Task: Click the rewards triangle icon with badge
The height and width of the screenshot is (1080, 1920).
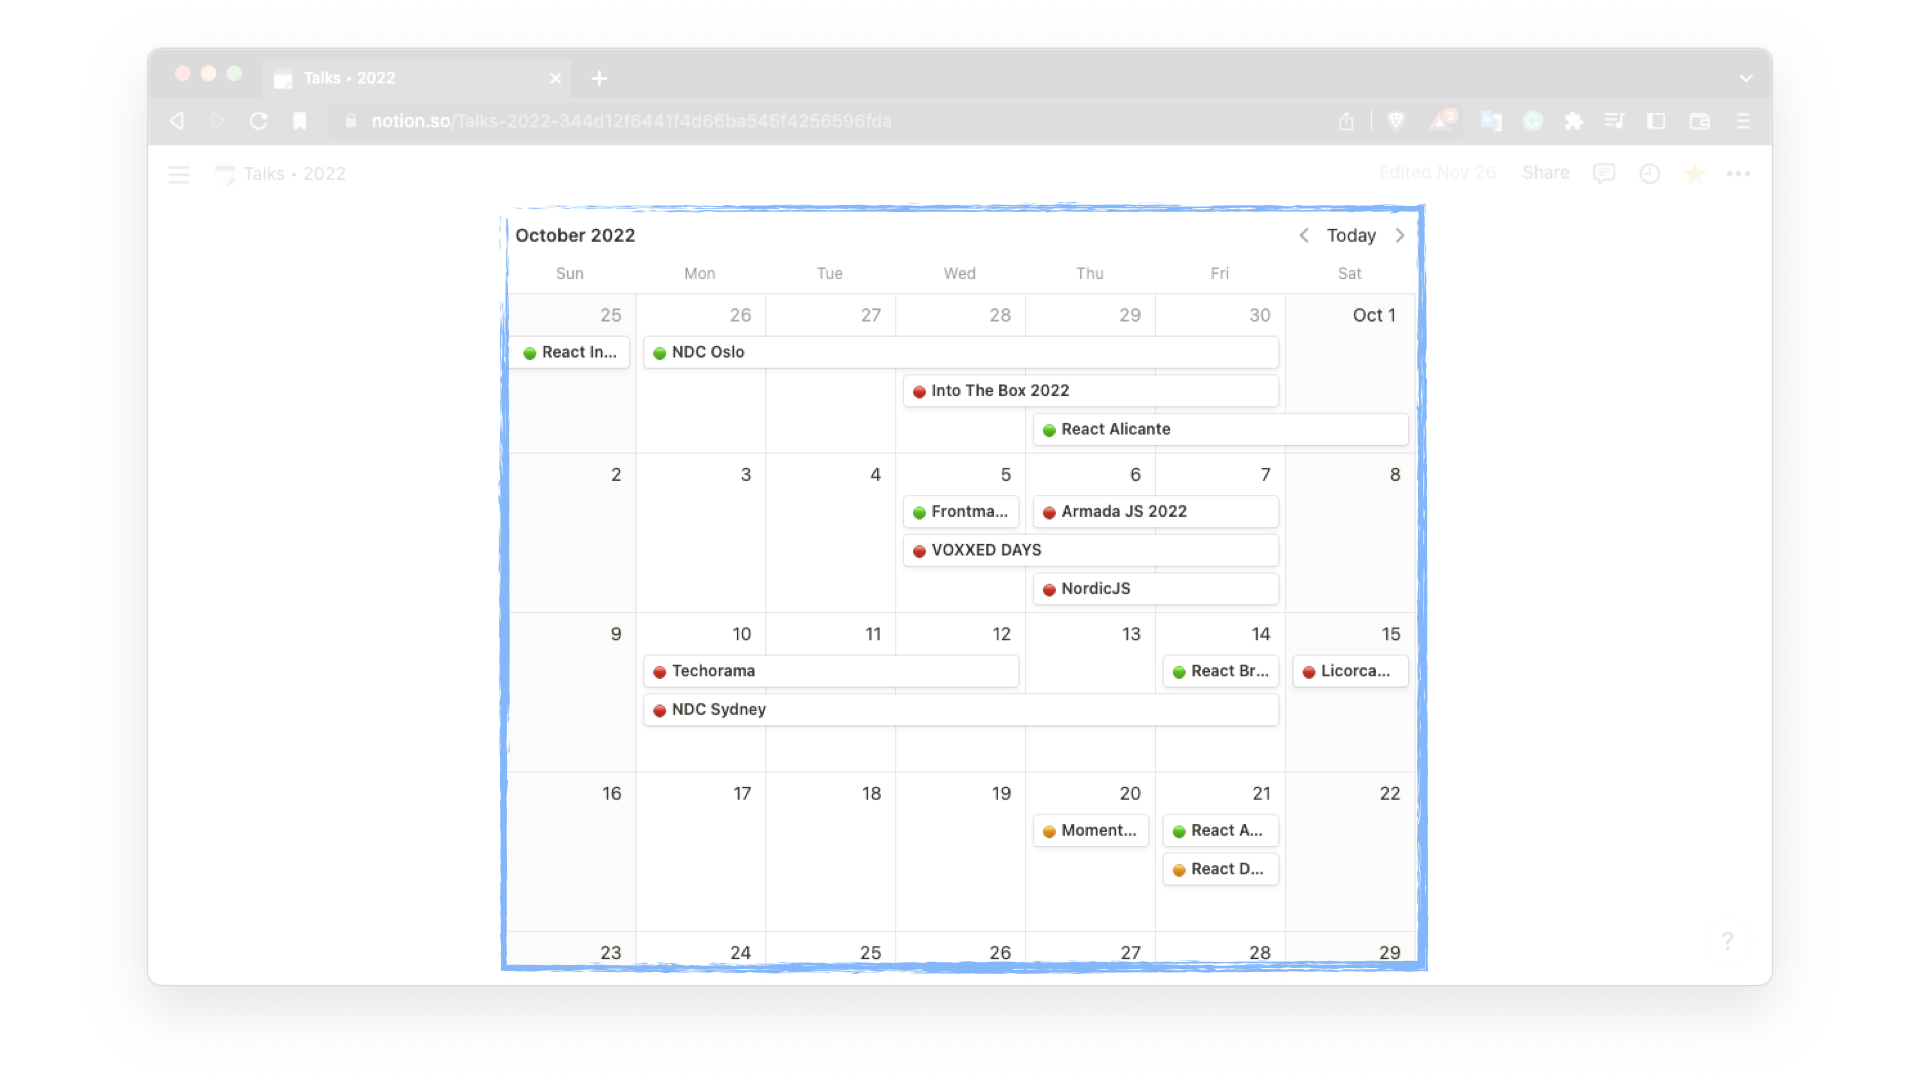Action: point(1441,120)
